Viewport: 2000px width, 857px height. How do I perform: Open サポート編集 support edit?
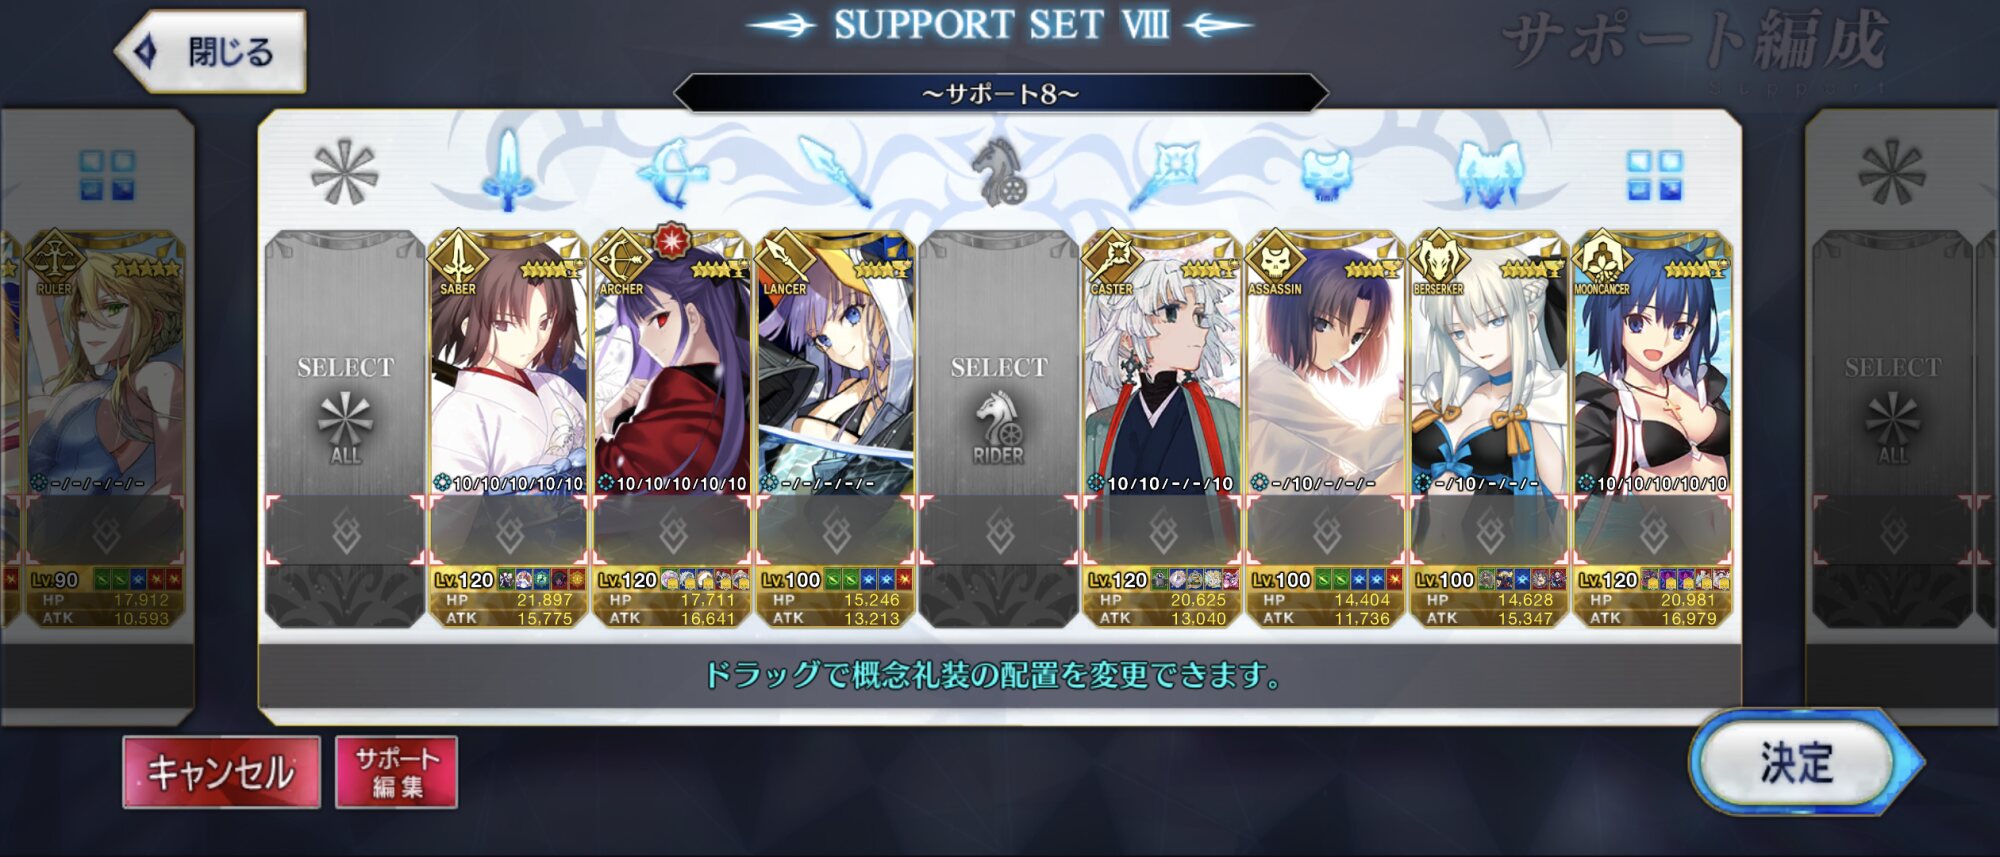click(396, 772)
